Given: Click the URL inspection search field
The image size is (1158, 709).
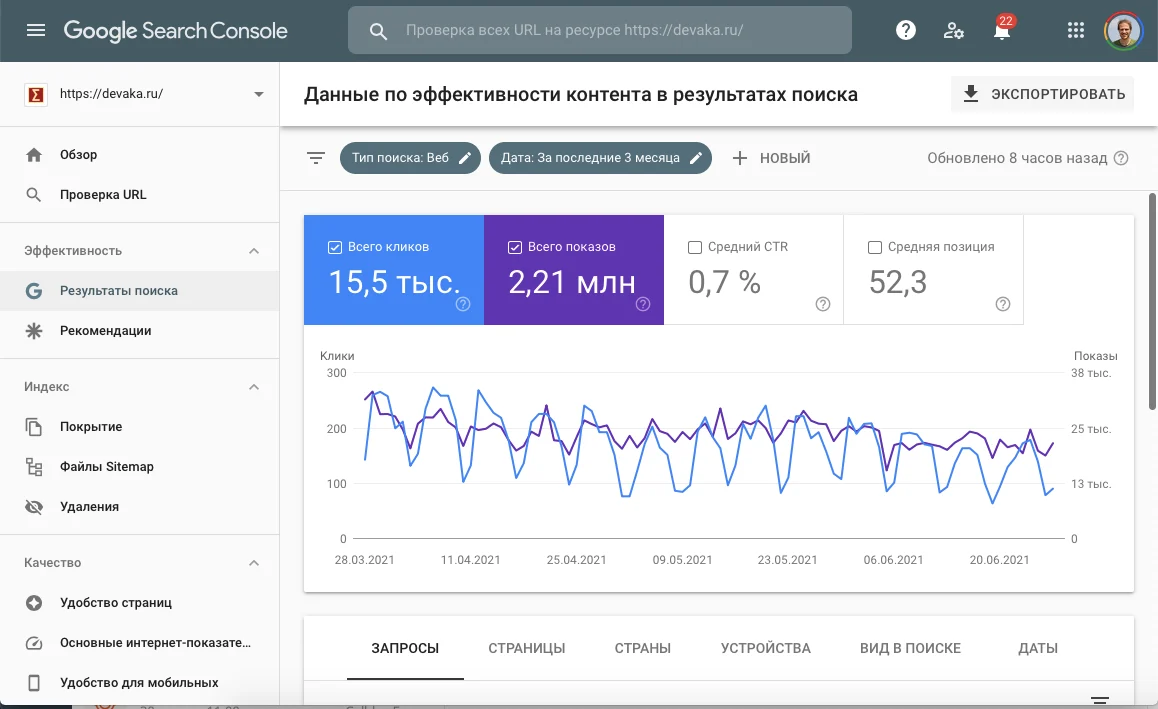Looking at the screenshot, I should tap(600, 30).
